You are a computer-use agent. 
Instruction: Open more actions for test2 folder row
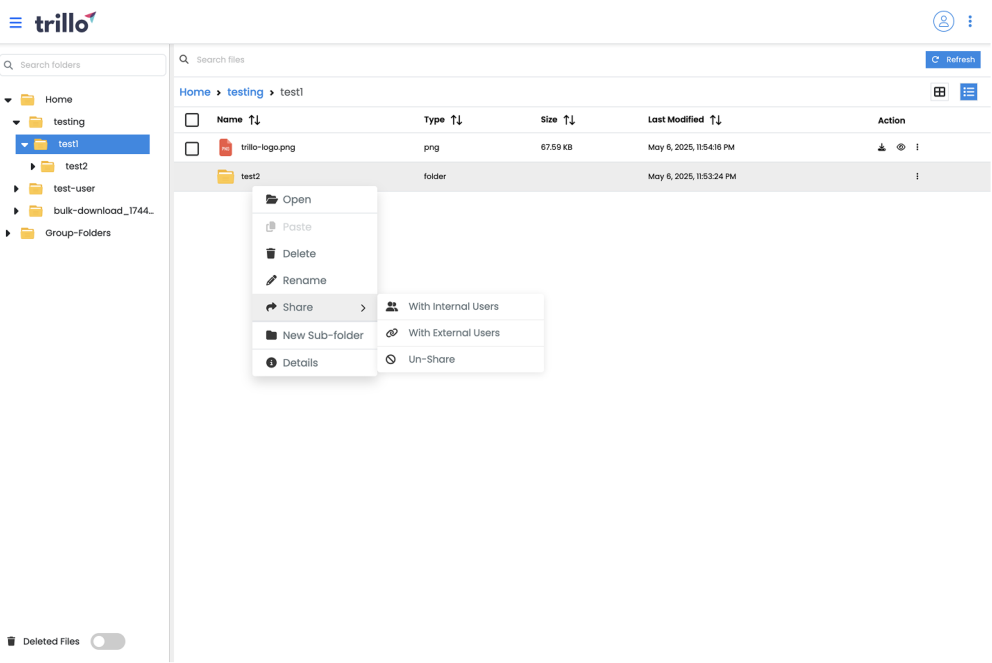click(x=917, y=177)
